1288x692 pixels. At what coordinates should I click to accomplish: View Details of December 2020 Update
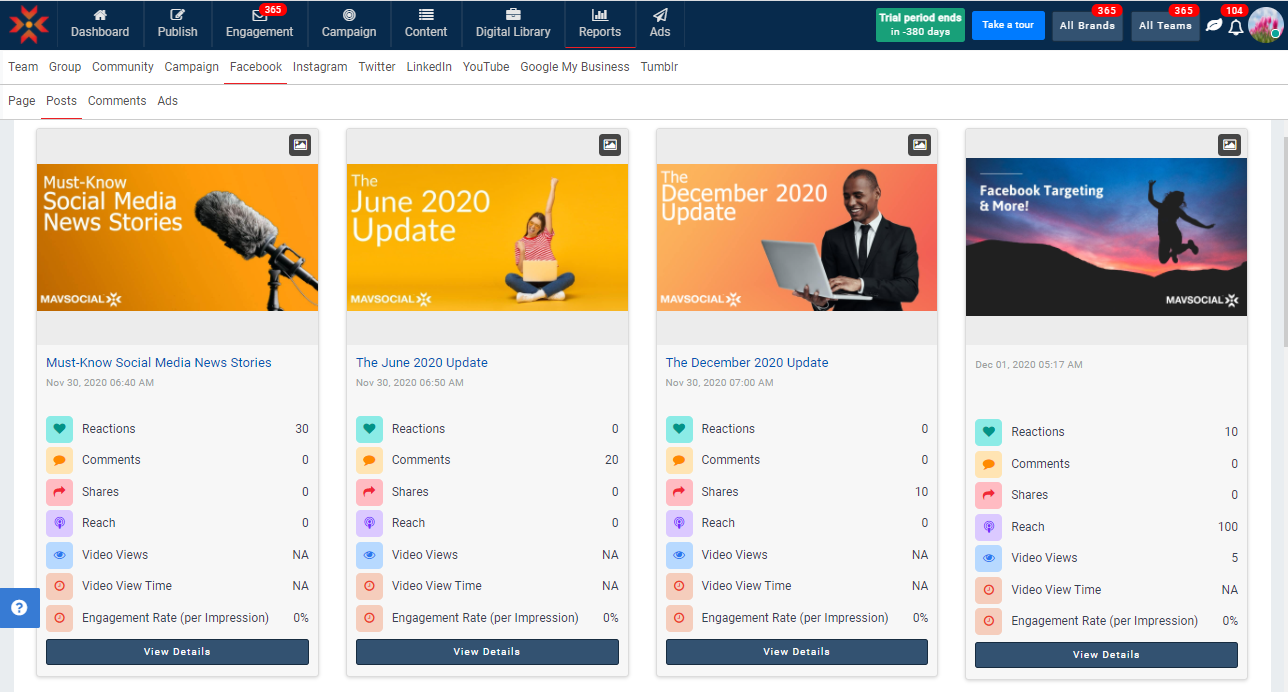pyautogui.click(x=796, y=652)
